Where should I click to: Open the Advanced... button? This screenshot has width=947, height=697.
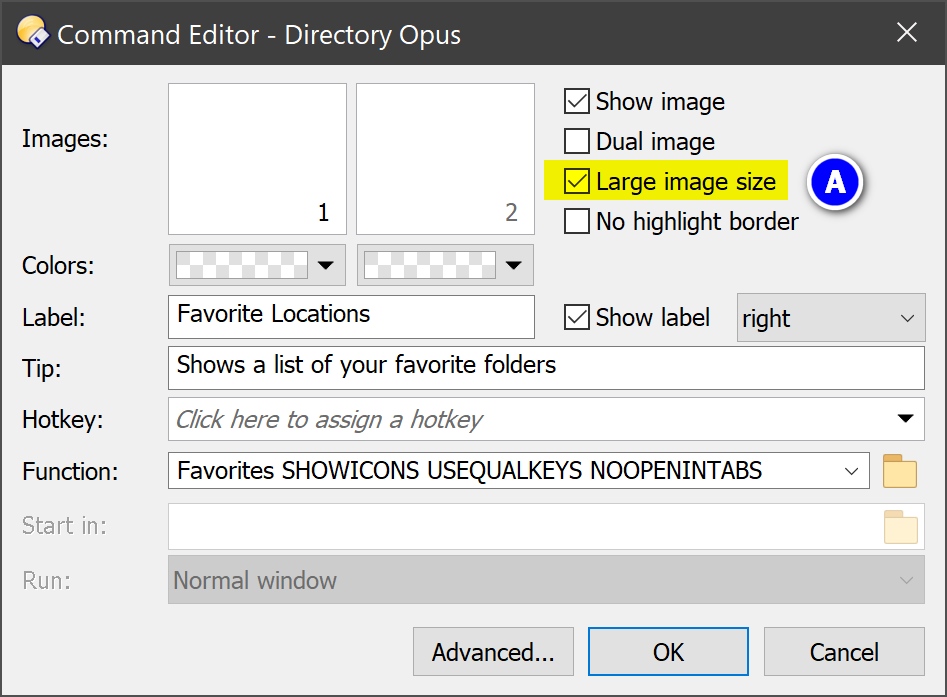(493, 652)
